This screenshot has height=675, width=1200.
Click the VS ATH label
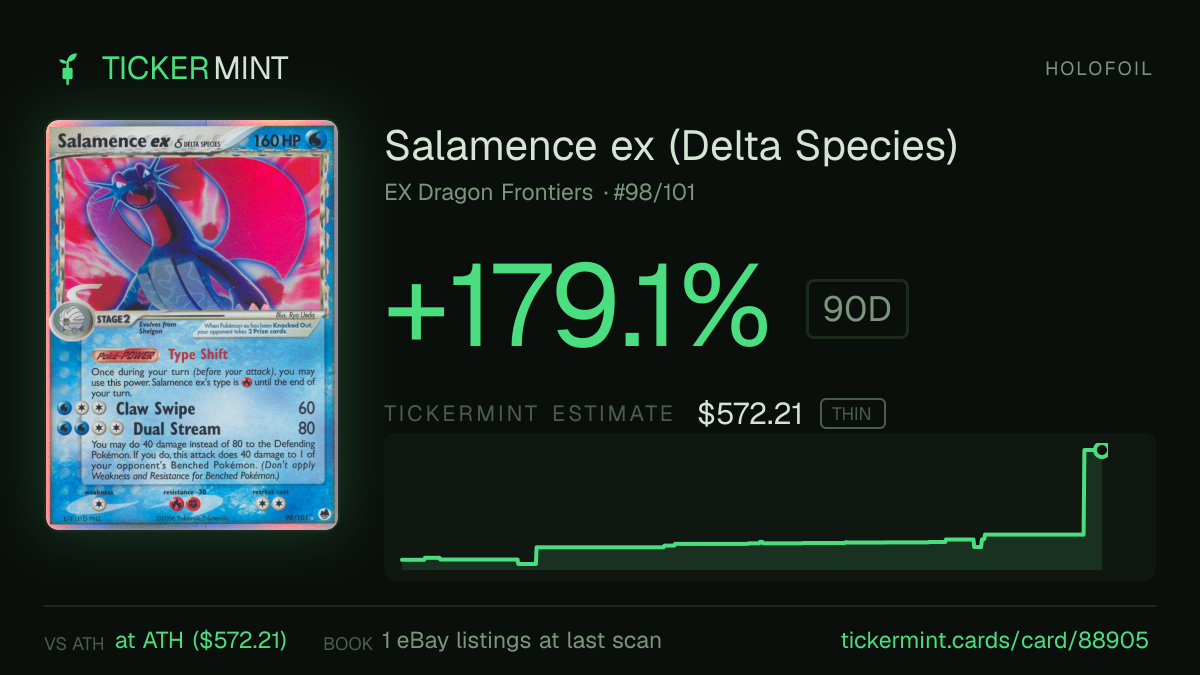coord(74,644)
